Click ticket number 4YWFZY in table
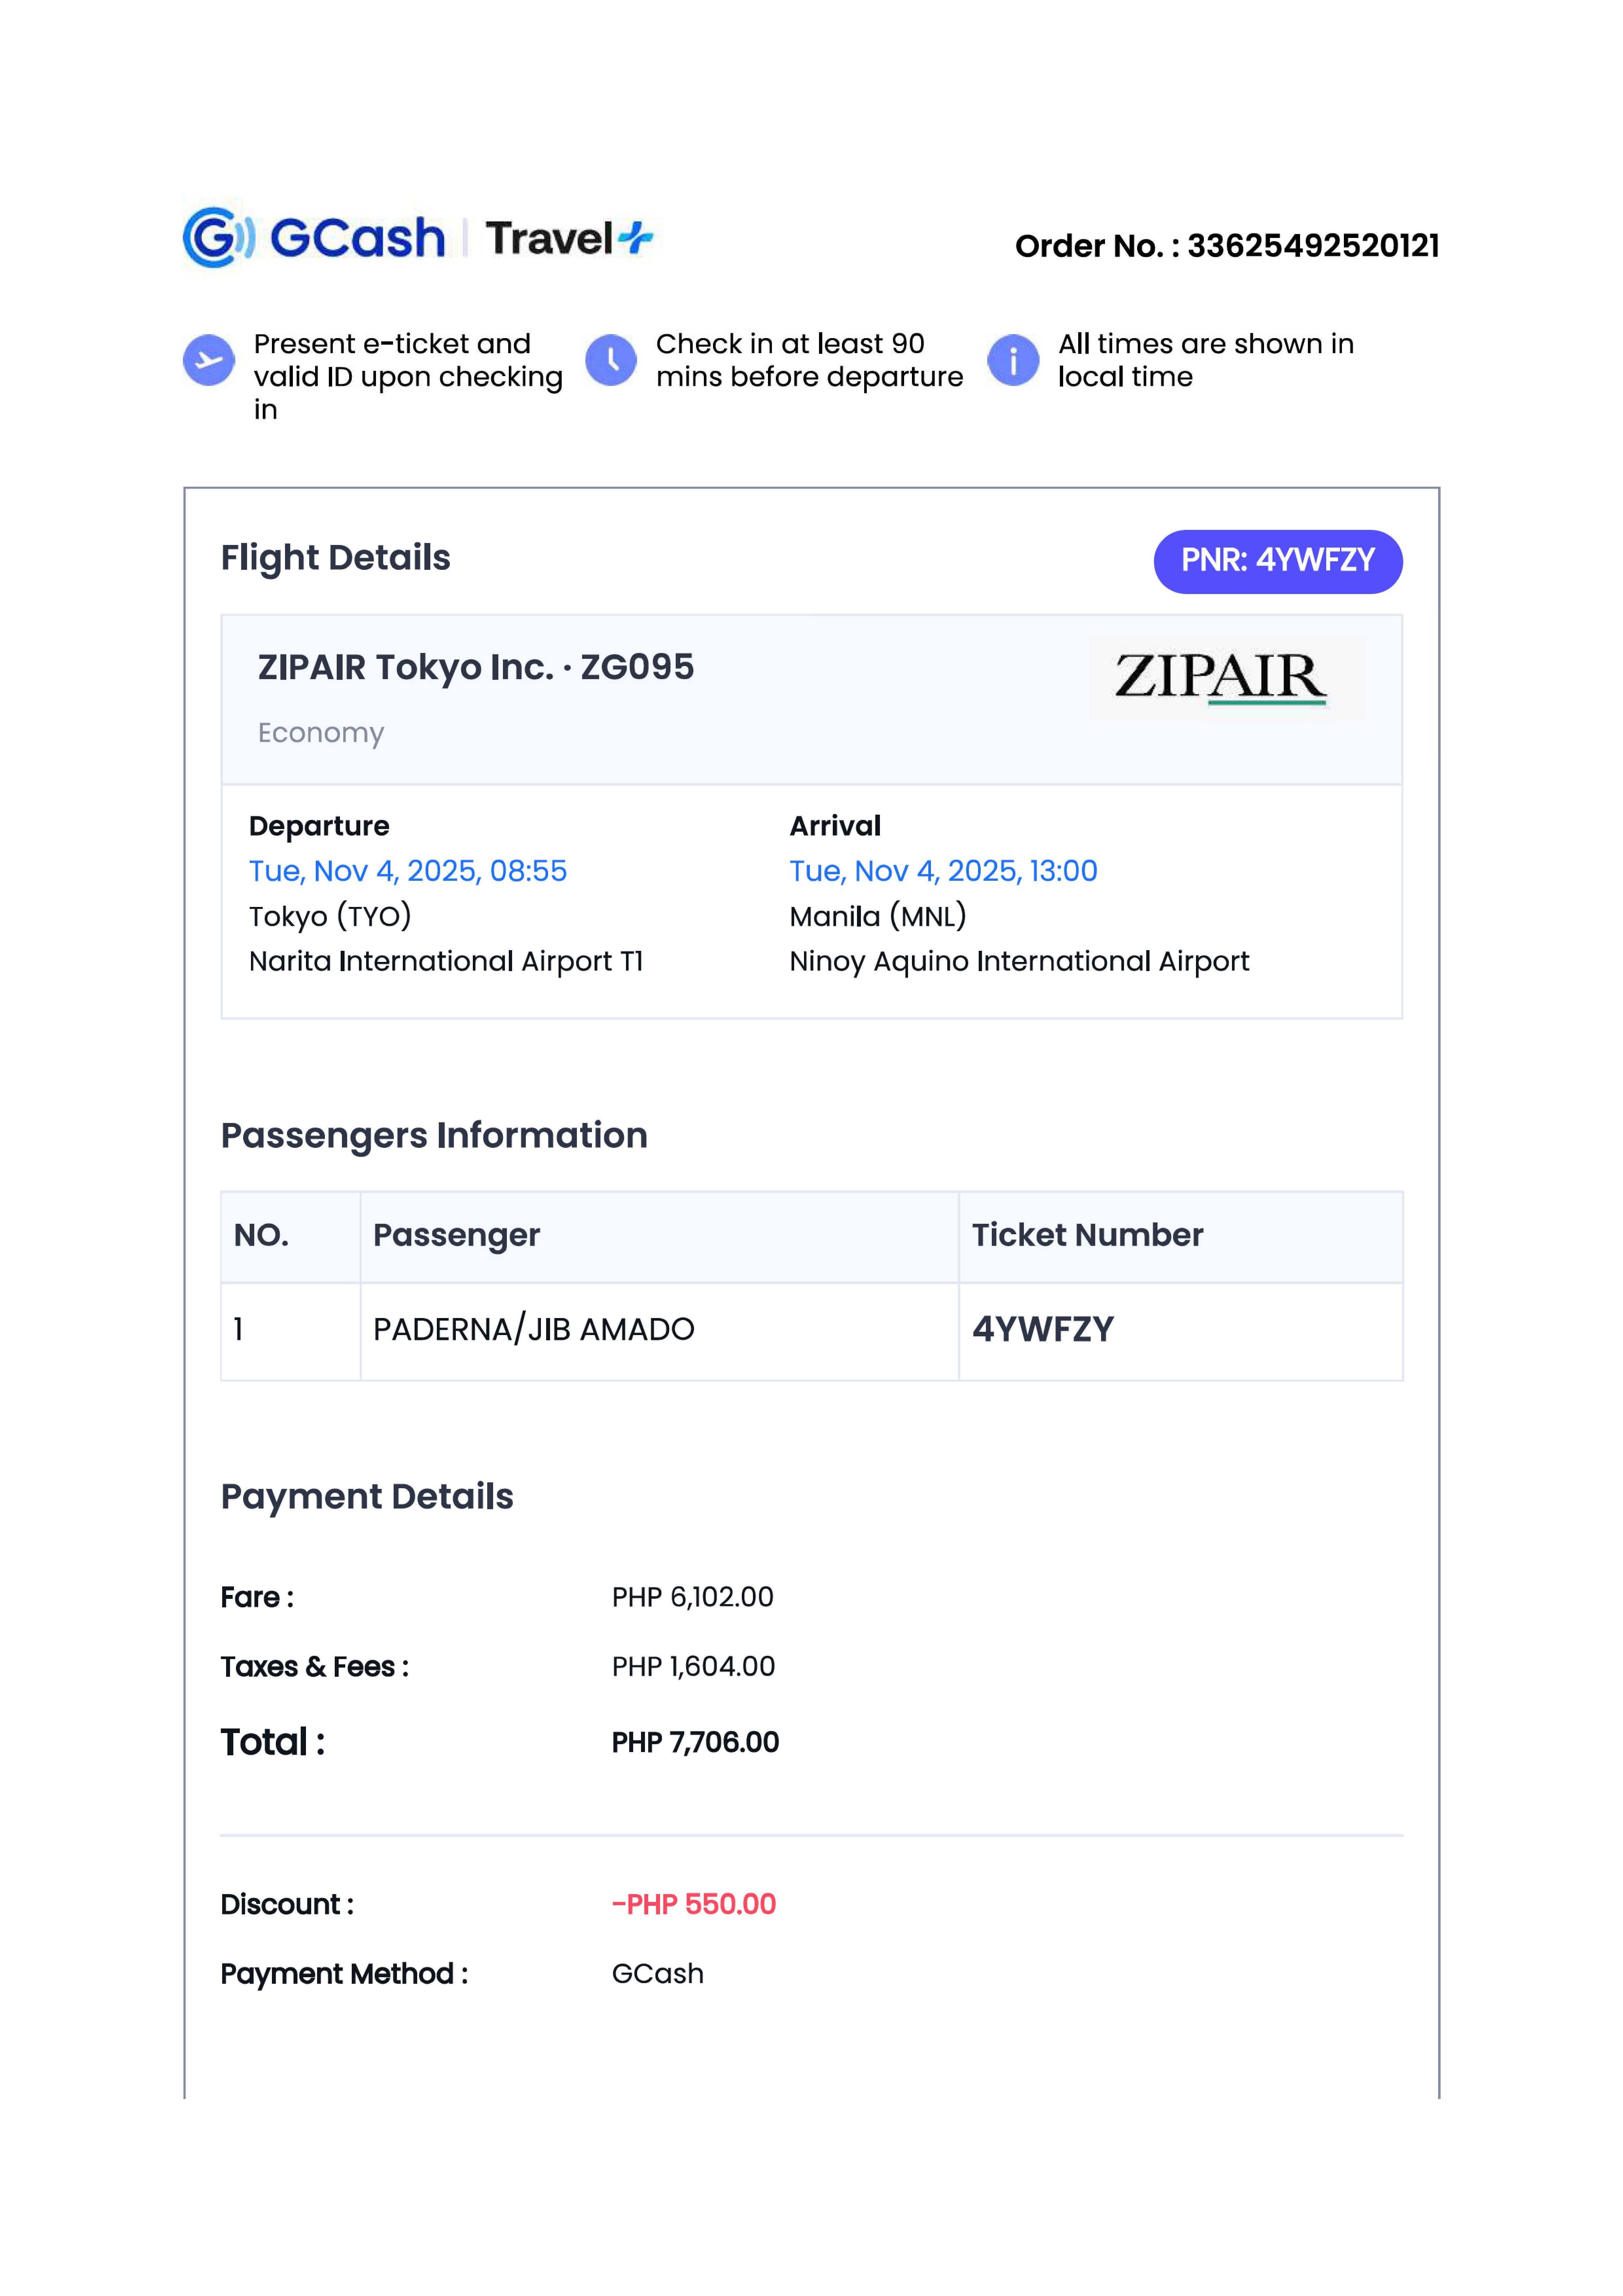 click(1042, 1329)
